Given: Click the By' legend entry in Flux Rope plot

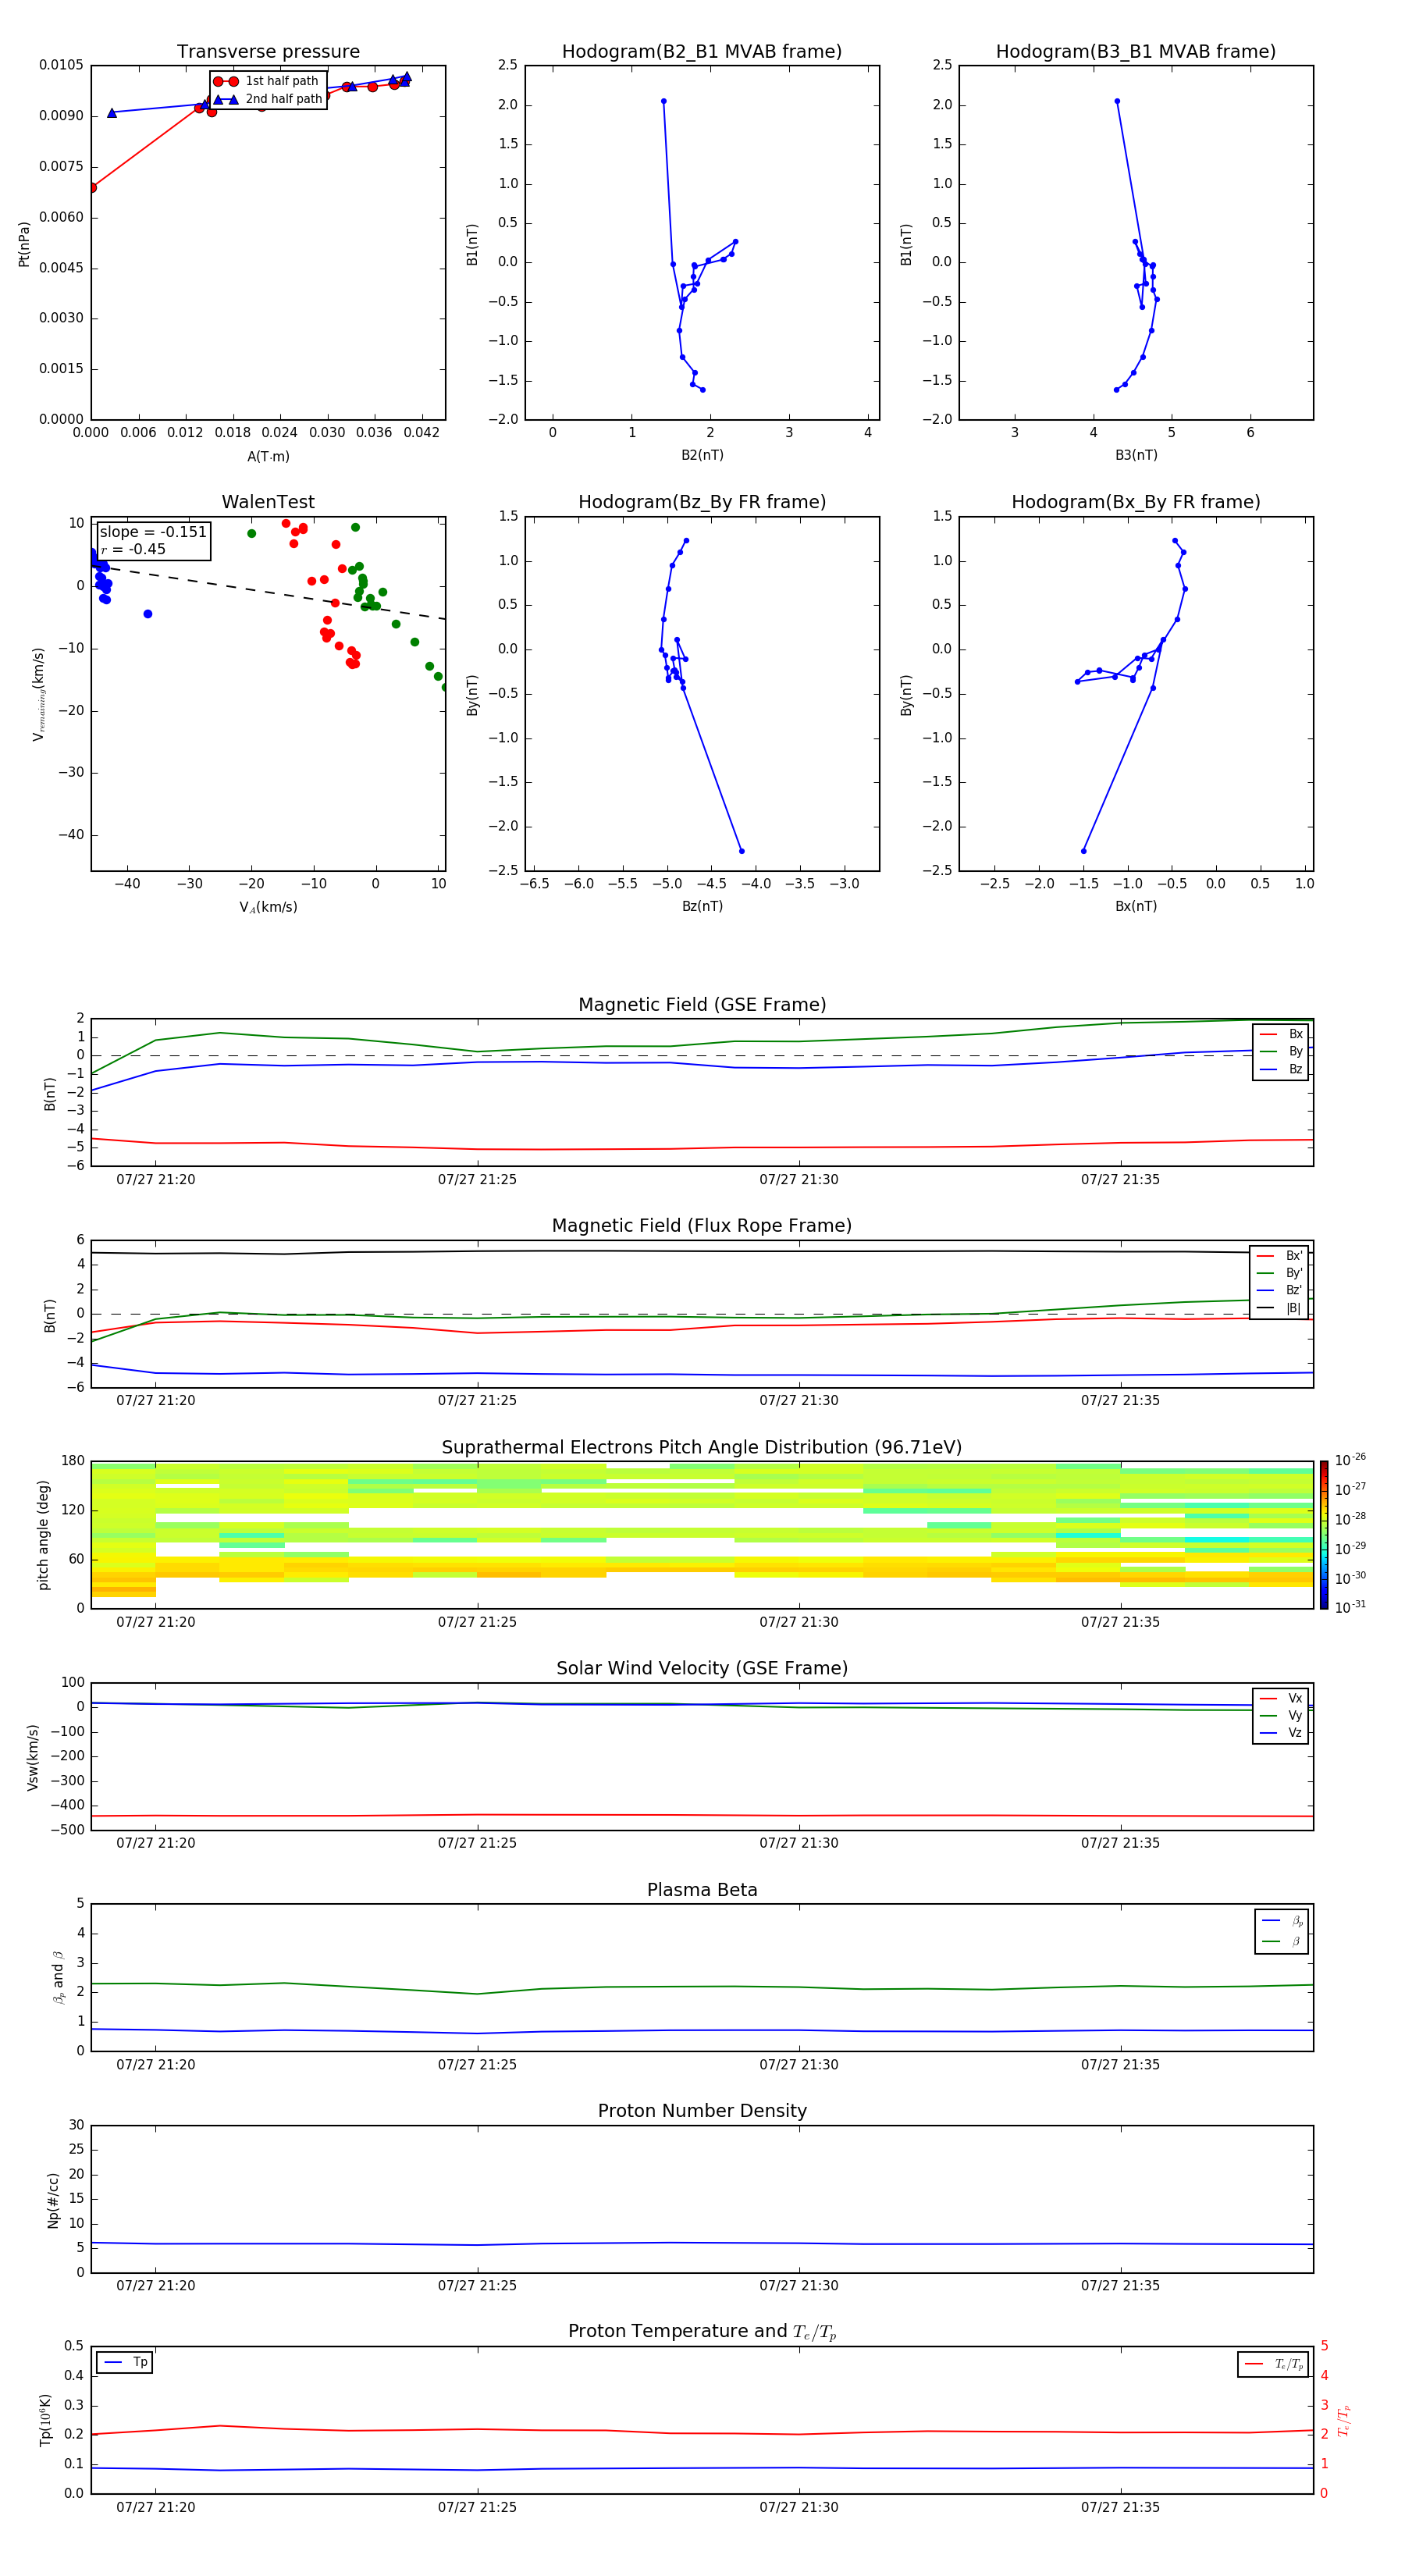Looking at the screenshot, I should [x=1279, y=1273].
